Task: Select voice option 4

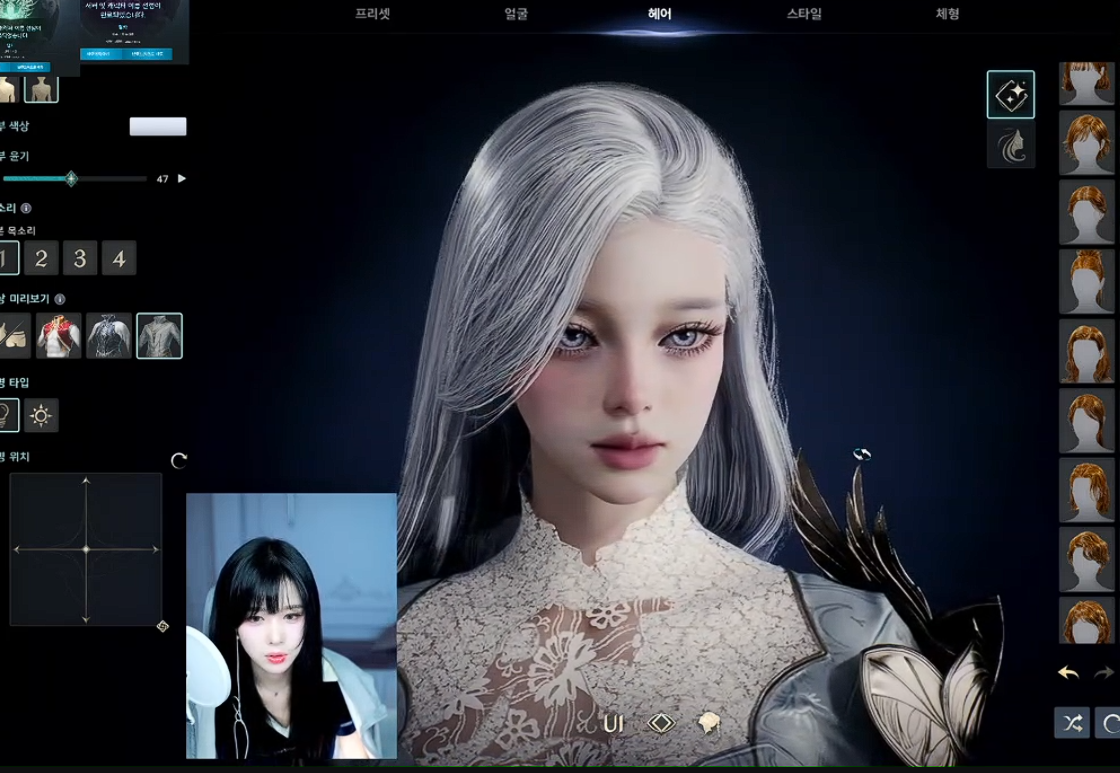Action: tap(118, 259)
